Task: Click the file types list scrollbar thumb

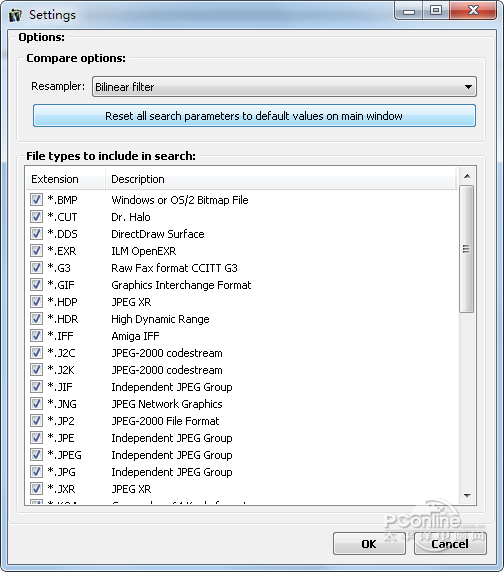Action: (466, 249)
